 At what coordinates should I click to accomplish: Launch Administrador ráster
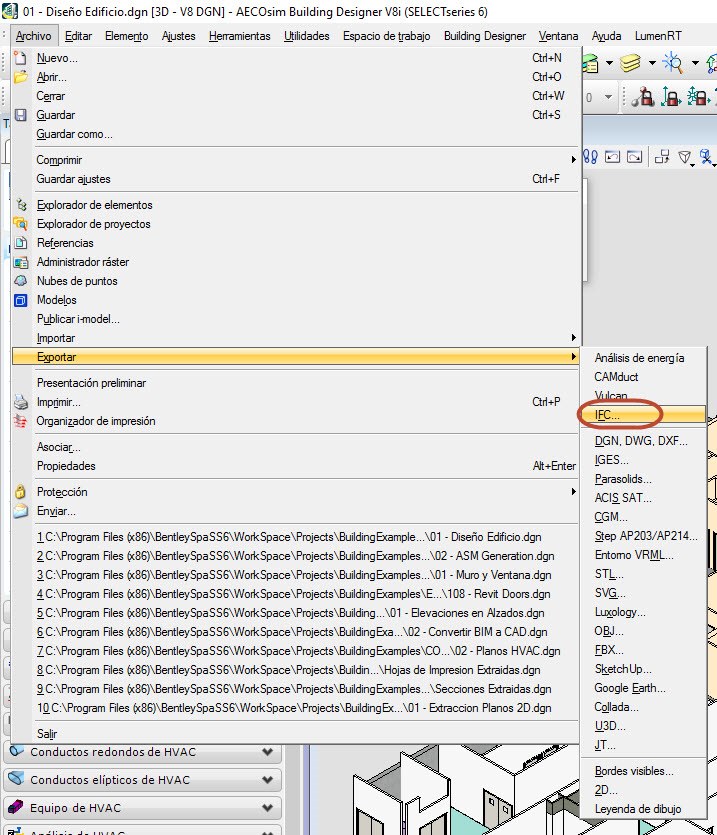pos(295,262)
